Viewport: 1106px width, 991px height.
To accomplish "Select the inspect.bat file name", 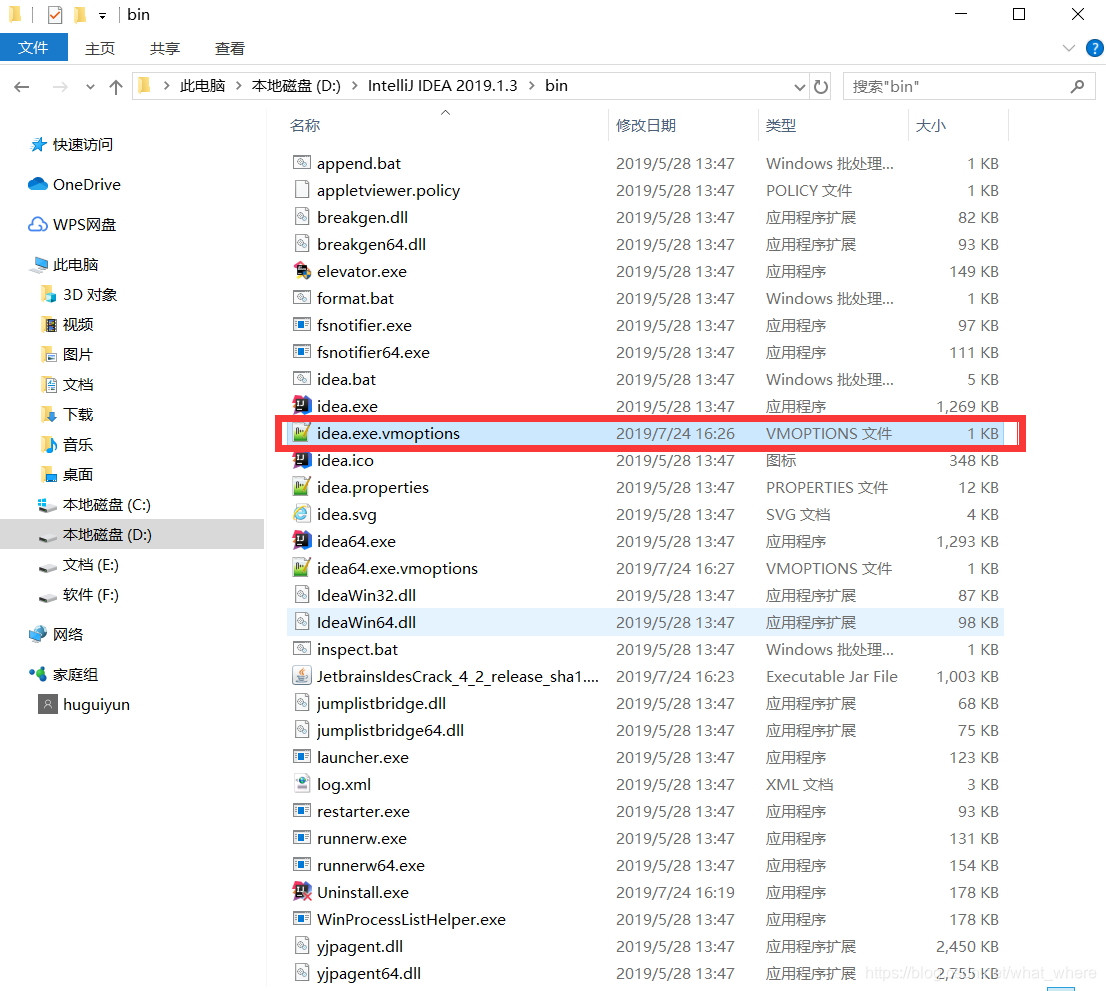I will (358, 649).
